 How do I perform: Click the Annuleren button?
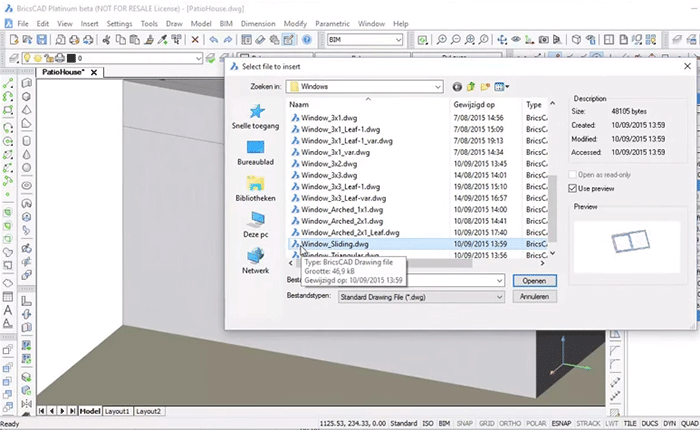[x=534, y=296]
